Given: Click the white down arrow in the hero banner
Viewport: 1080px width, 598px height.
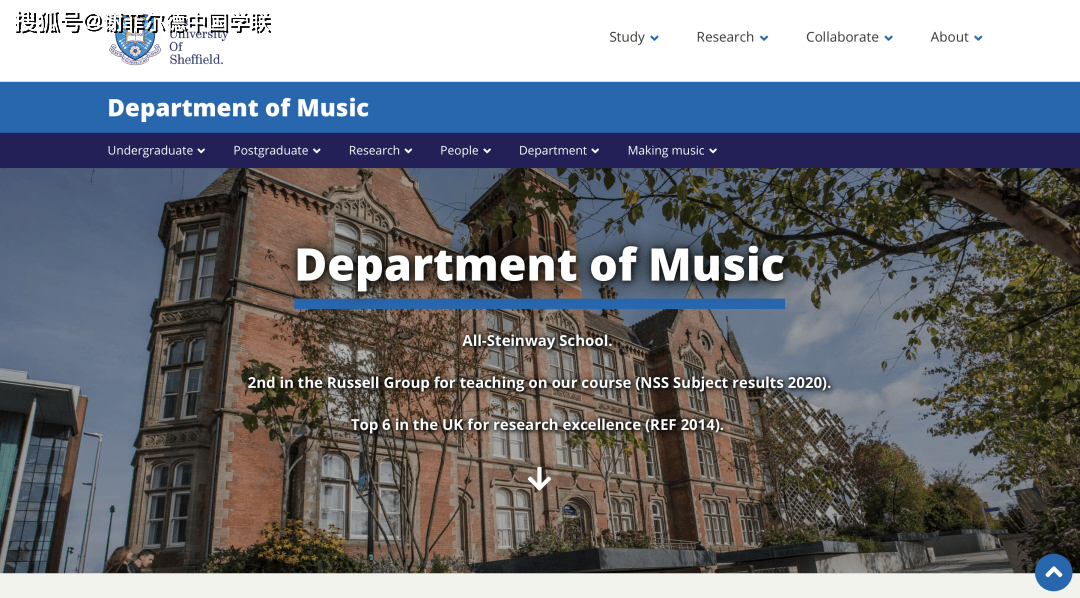Looking at the screenshot, I should [x=540, y=479].
